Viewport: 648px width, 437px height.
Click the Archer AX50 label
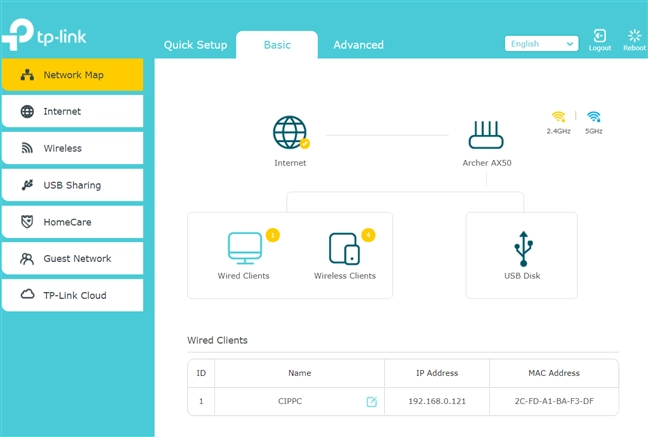(487, 163)
